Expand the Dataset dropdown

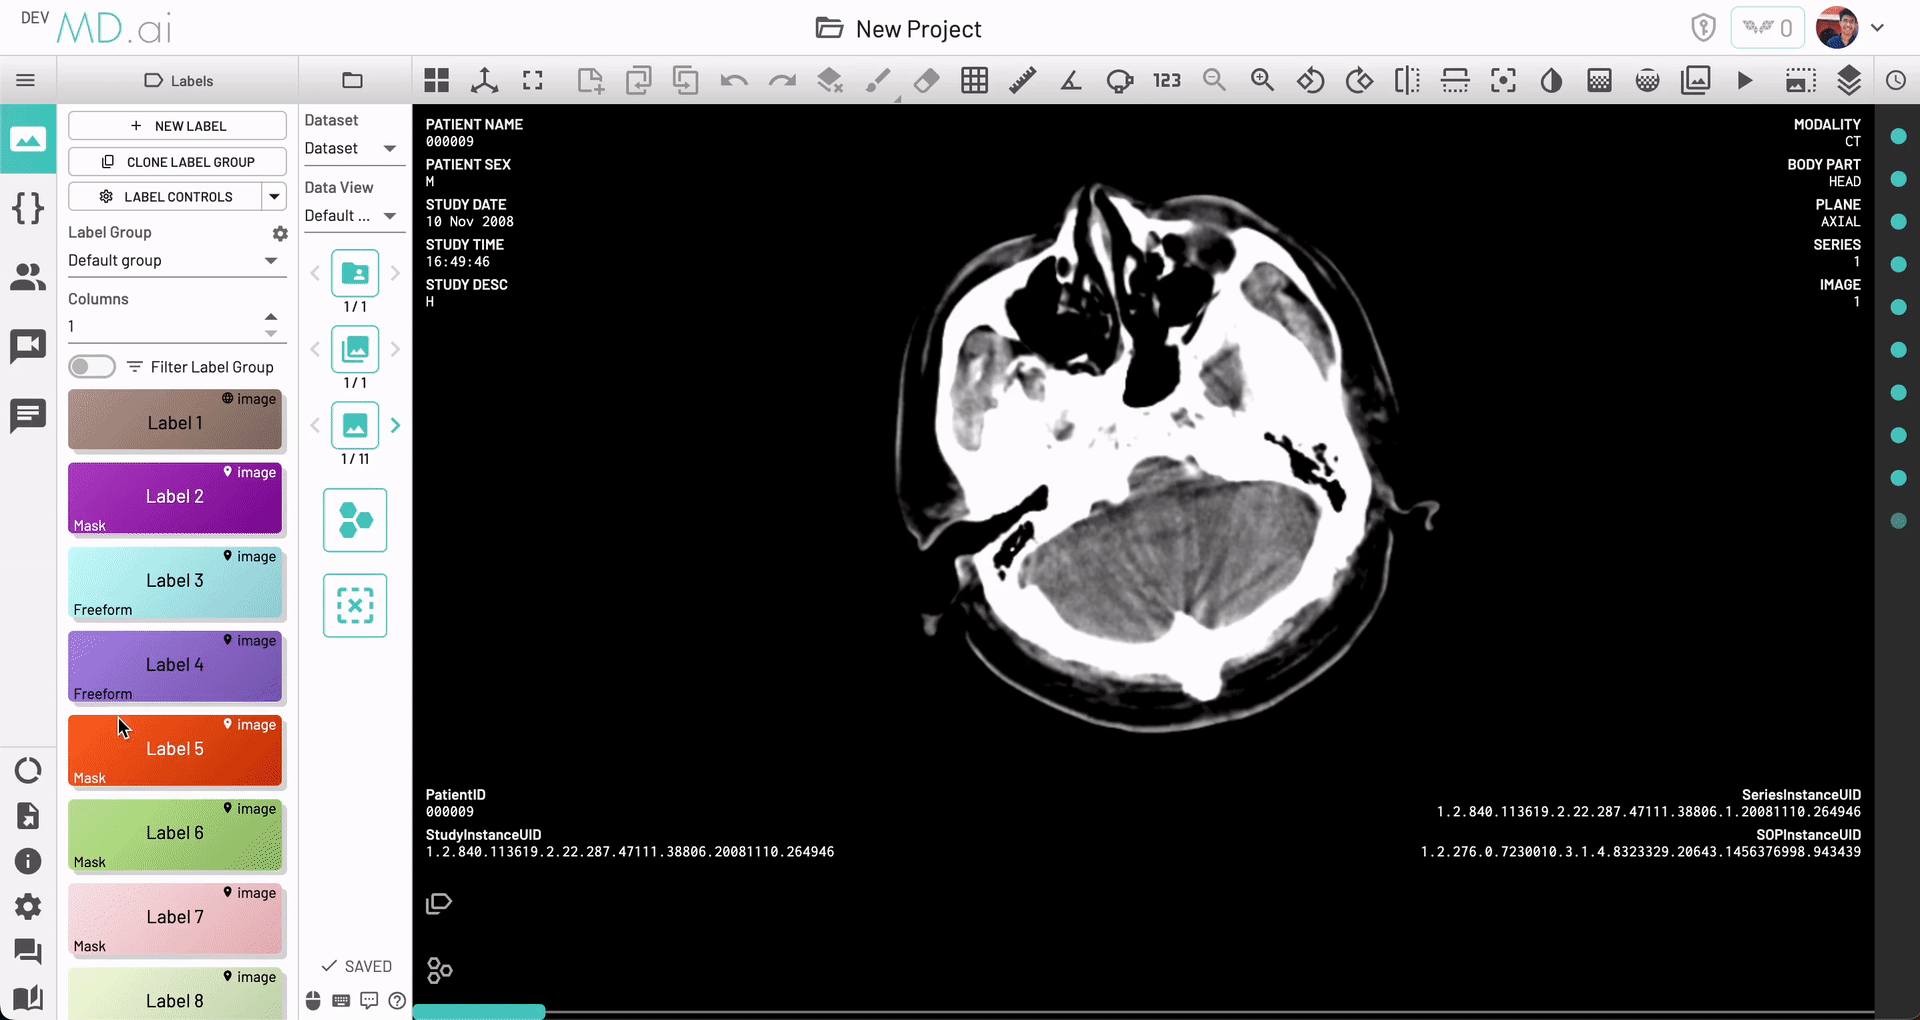coord(350,149)
